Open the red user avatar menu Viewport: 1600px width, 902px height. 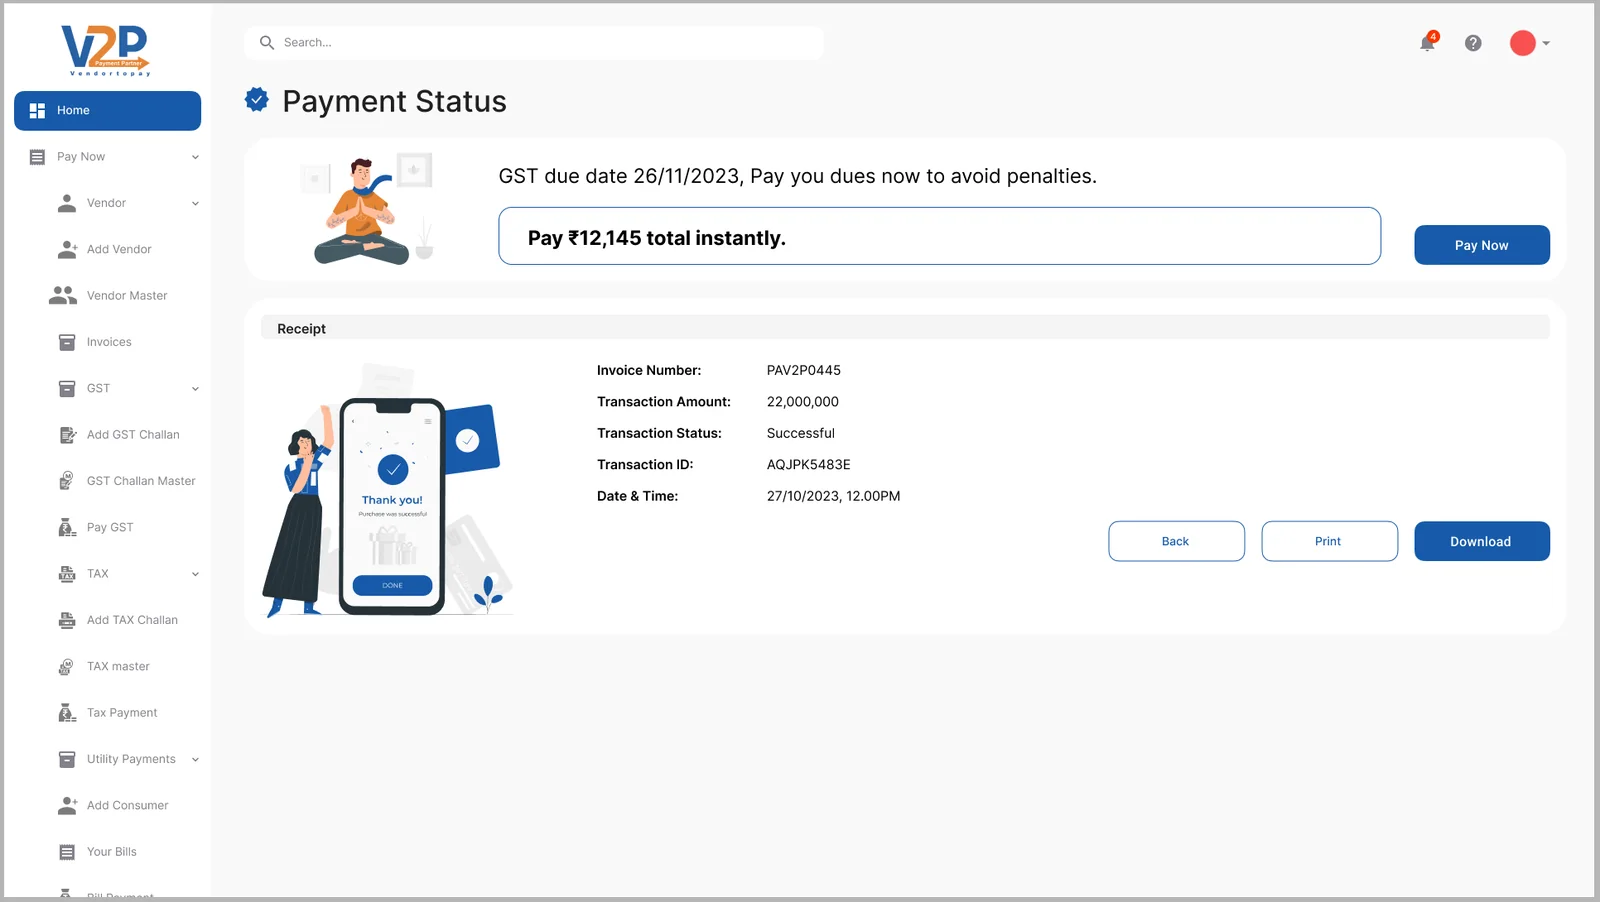(x=1522, y=43)
